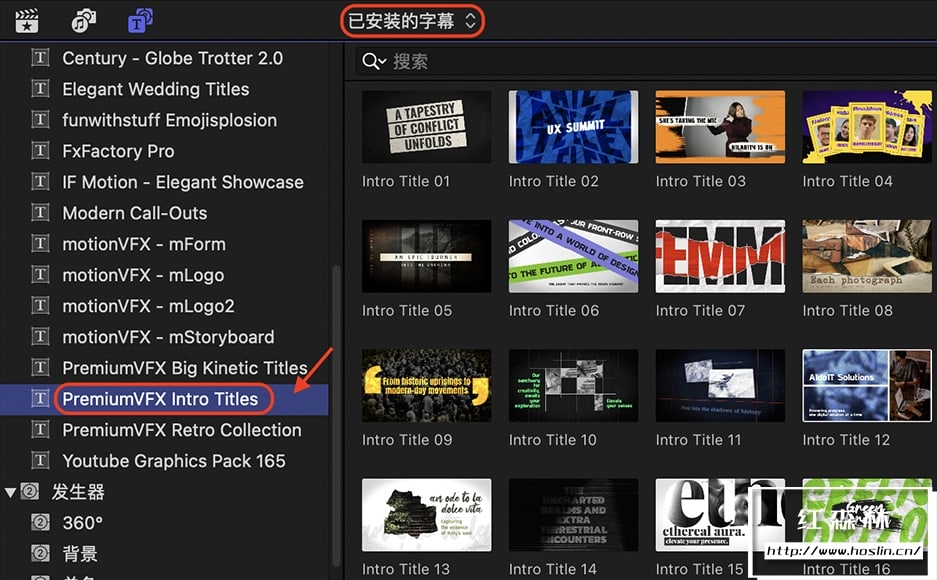937x580 pixels.
Task: Select the 背景 generators category
Action: [80, 554]
